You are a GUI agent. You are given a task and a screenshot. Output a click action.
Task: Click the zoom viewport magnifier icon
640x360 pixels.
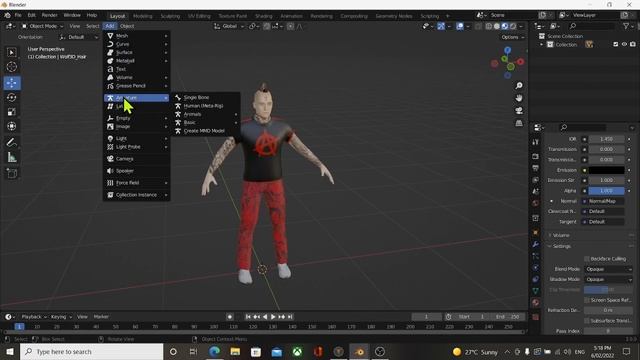click(519, 86)
